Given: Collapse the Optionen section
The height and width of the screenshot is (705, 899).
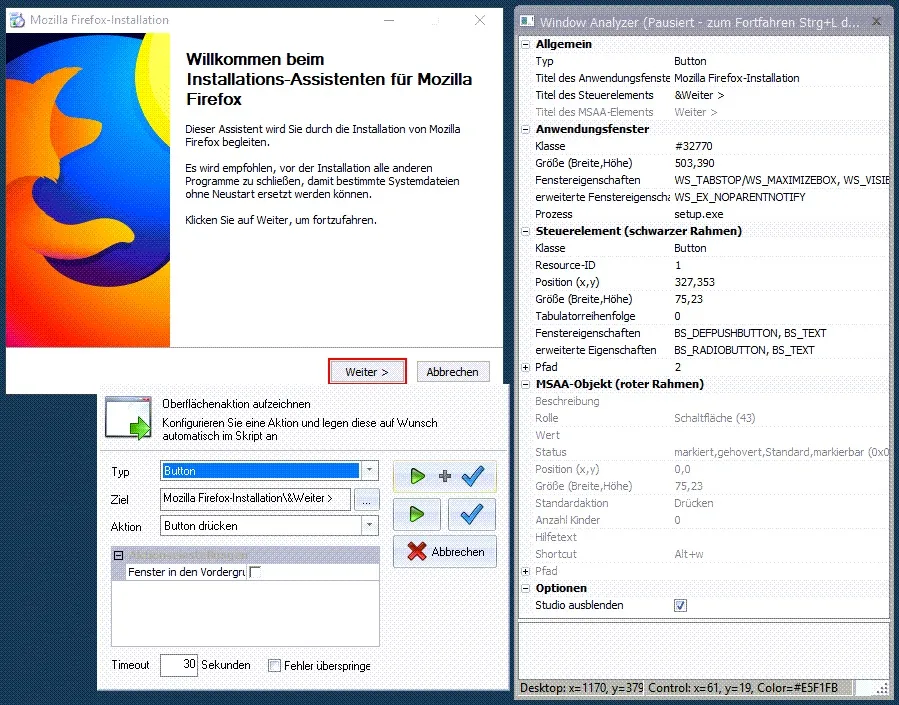Looking at the screenshot, I should coord(525,588).
